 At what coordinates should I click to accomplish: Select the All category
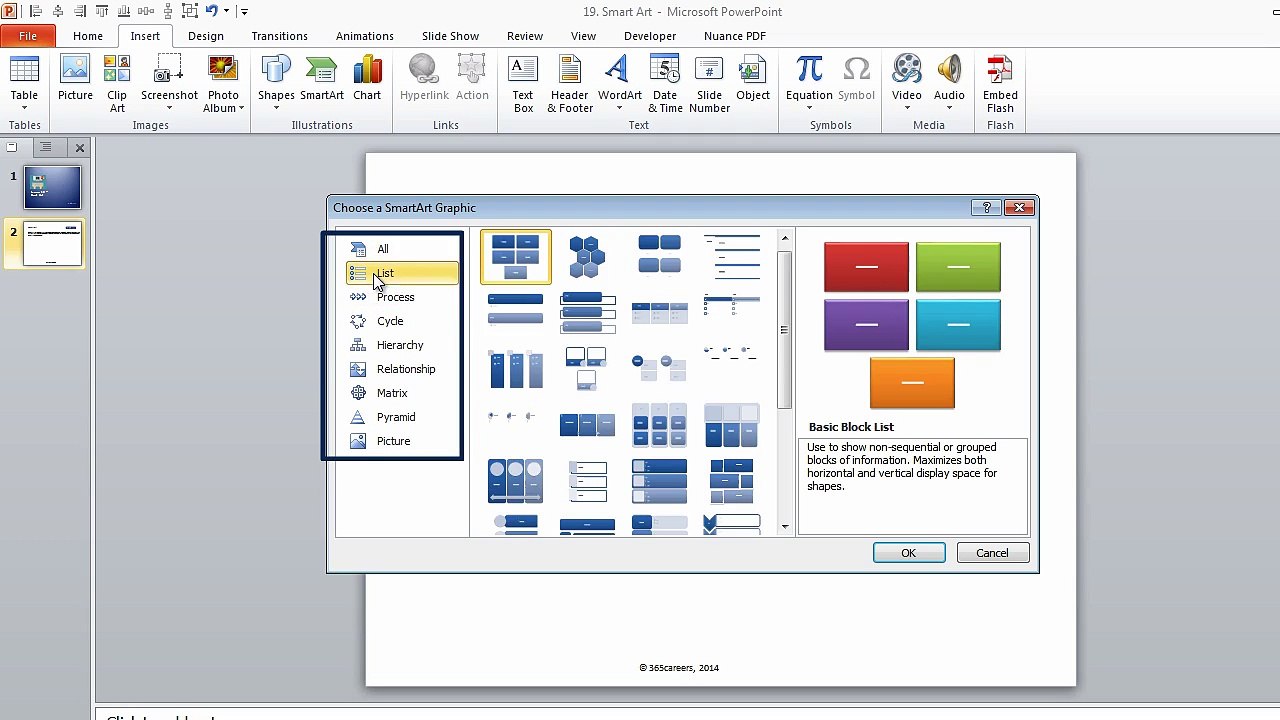402,249
